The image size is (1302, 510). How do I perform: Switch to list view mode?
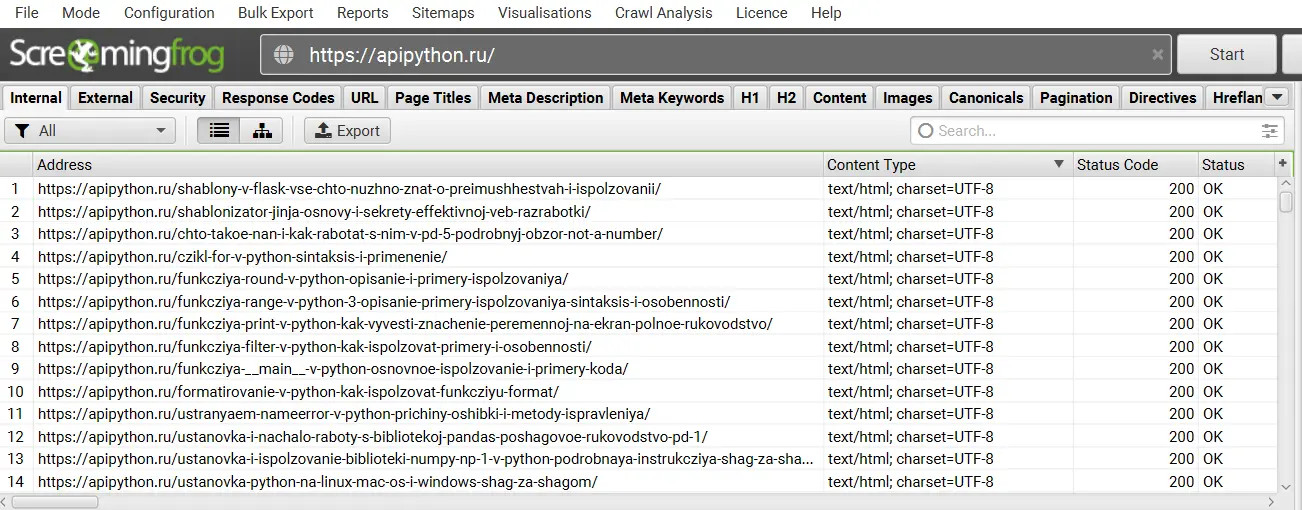(x=219, y=131)
